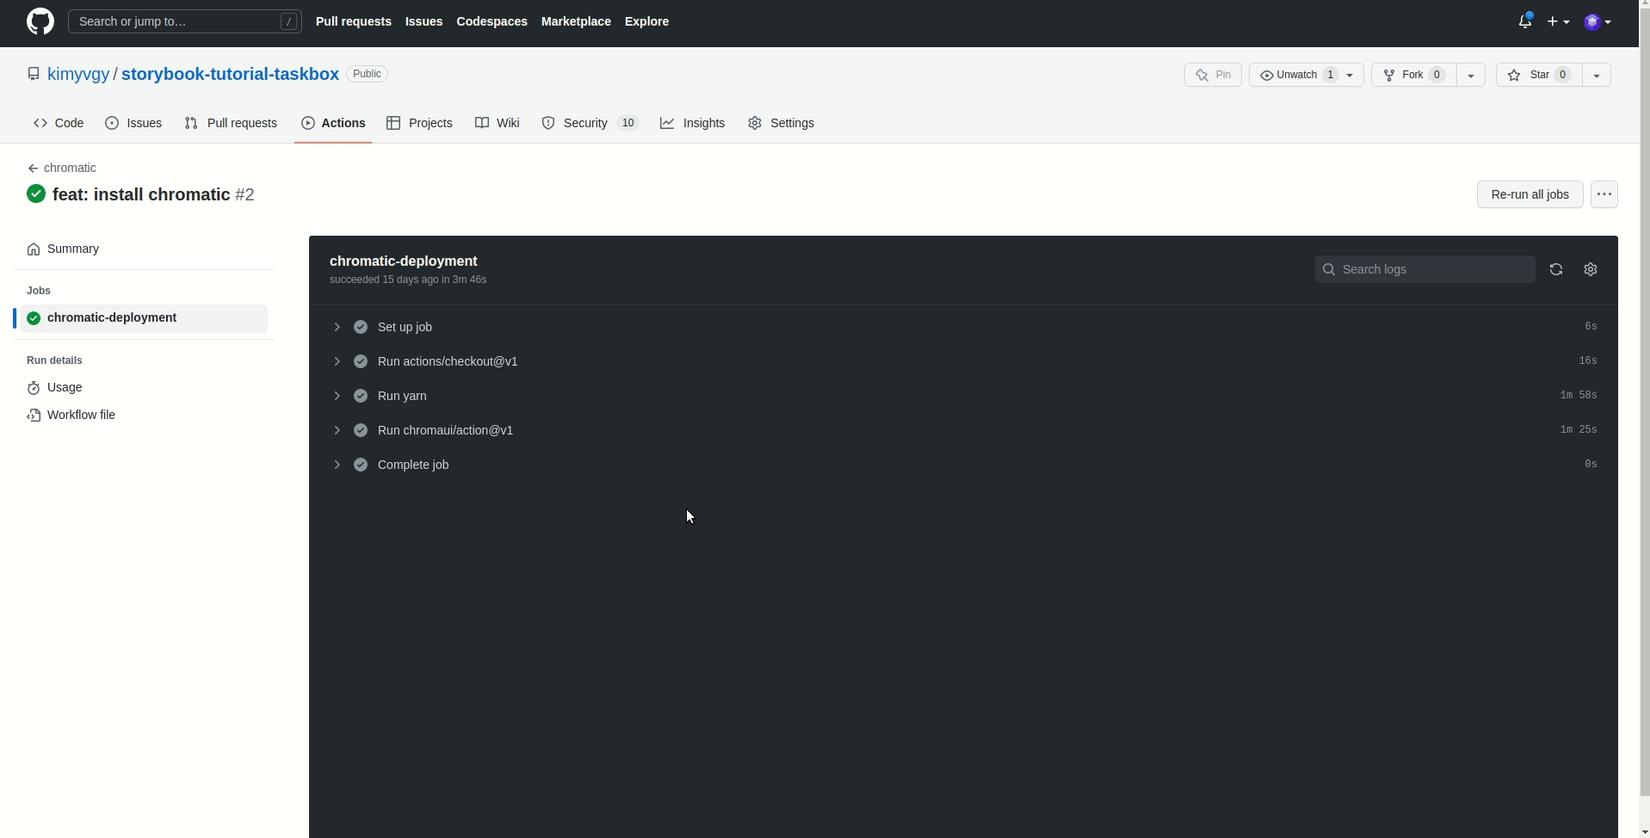
Task: Expand the Run chromaui/action@v1 step
Action: coord(337,430)
